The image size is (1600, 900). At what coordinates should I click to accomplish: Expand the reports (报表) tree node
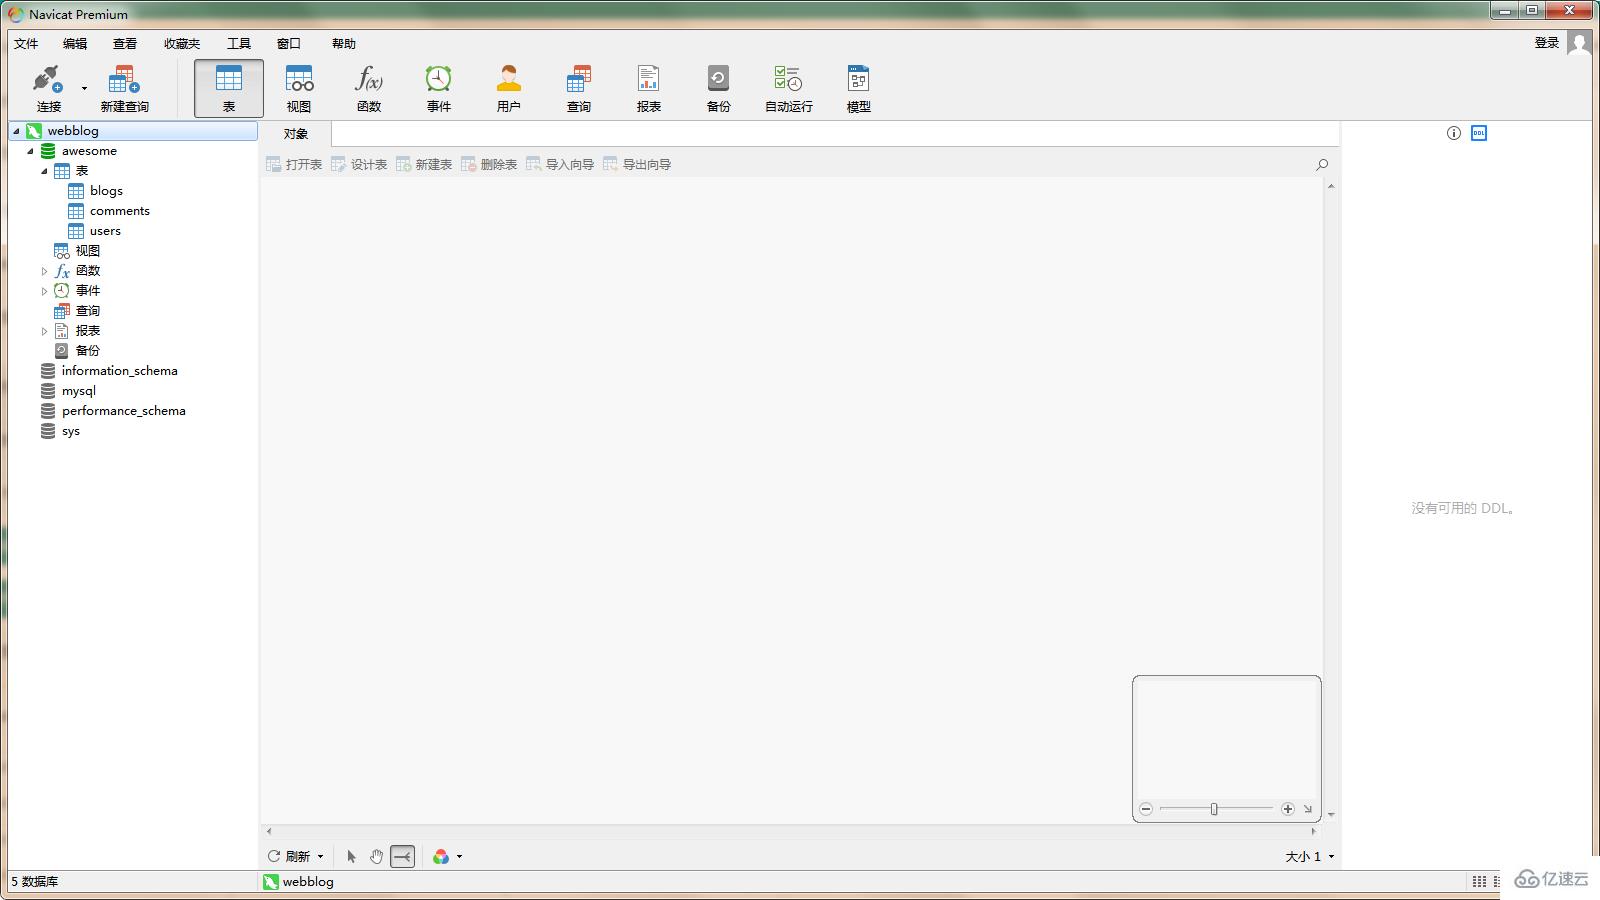(x=44, y=331)
